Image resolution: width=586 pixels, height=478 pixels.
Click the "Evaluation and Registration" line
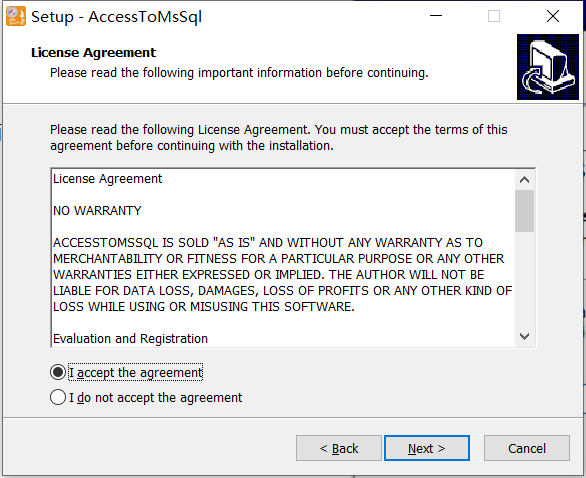click(x=130, y=339)
